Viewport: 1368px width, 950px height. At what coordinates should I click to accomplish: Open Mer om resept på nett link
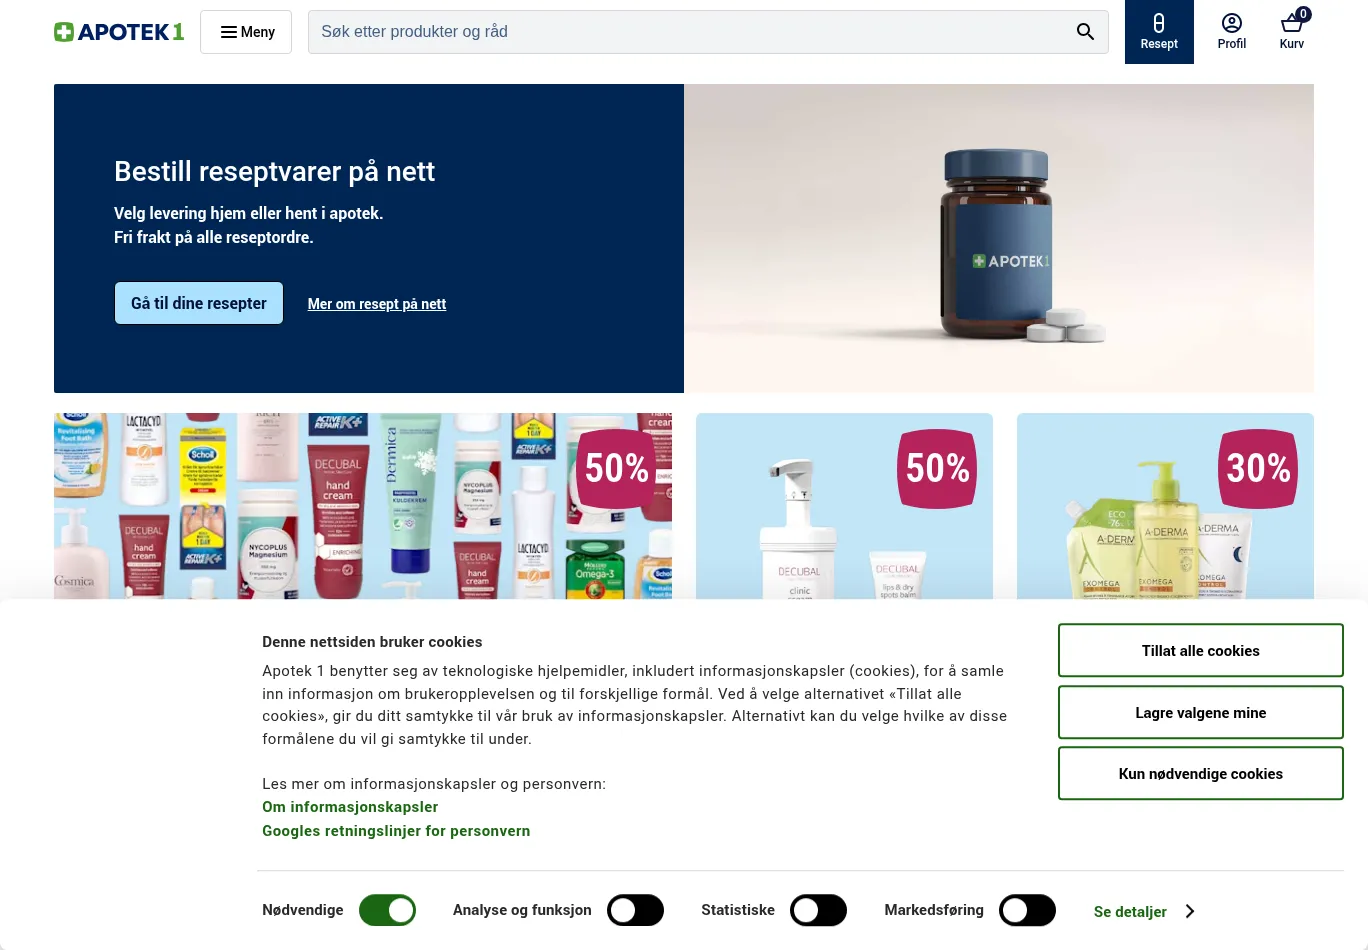[377, 304]
